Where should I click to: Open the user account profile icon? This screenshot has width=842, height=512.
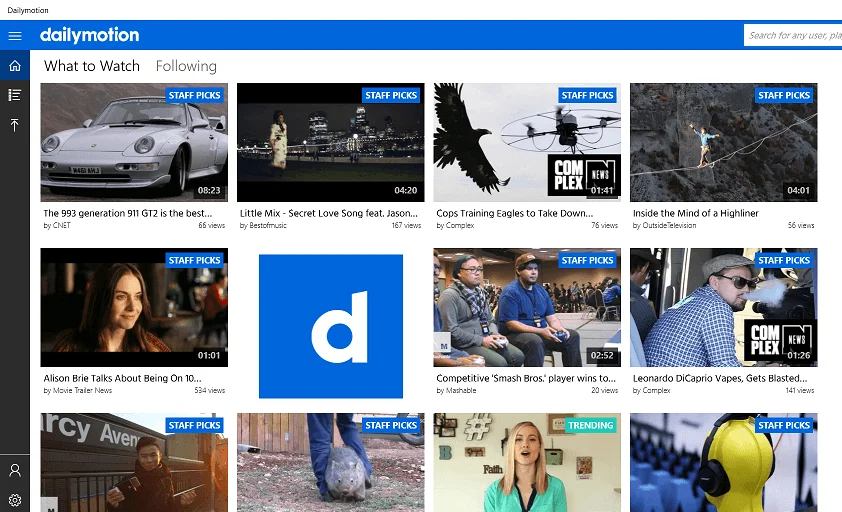click(15, 470)
